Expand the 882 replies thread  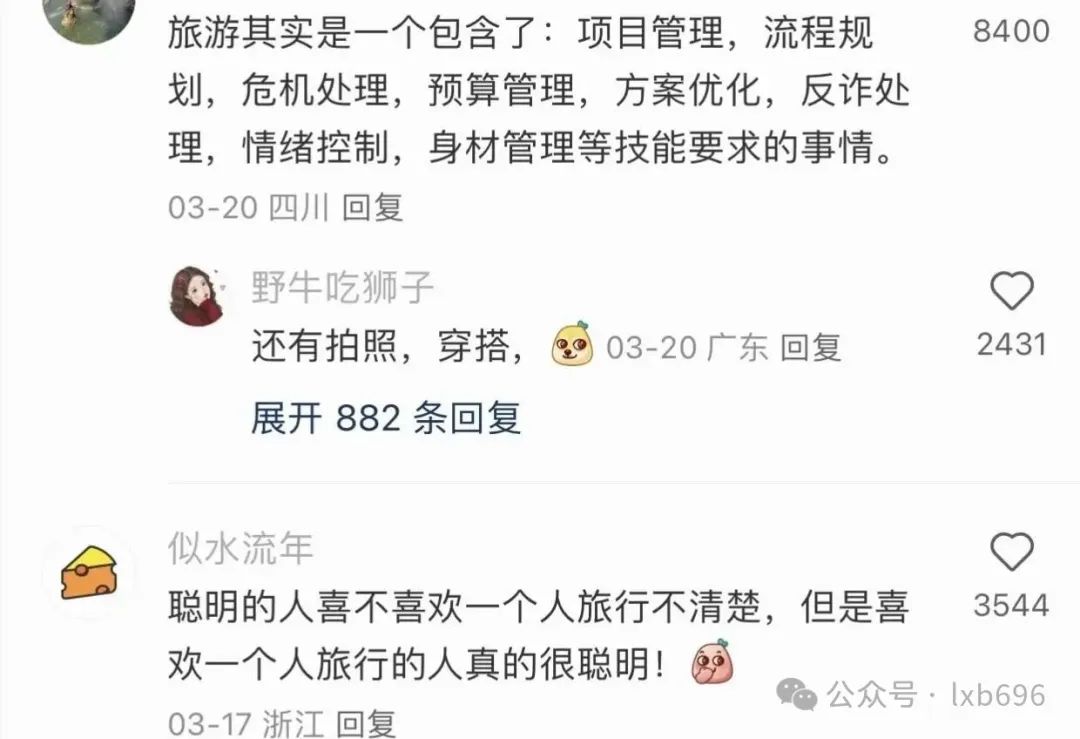[x=386, y=418]
